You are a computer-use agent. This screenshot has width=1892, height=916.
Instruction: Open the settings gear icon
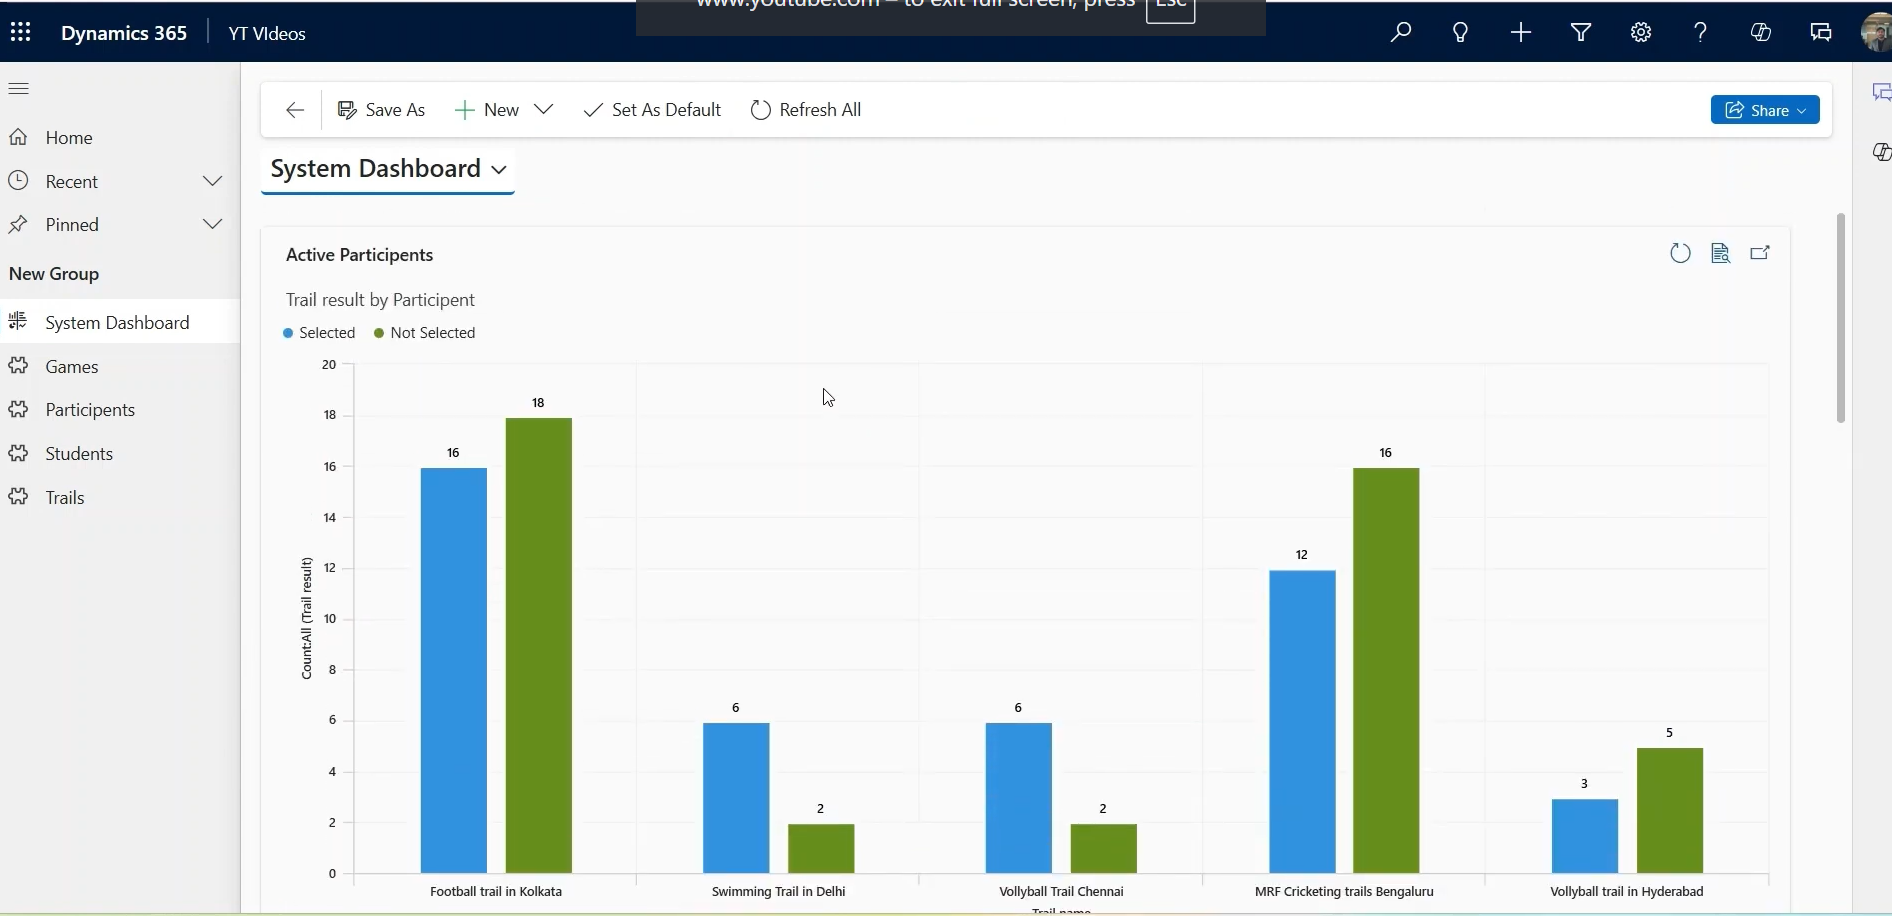tap(1641, 33)
